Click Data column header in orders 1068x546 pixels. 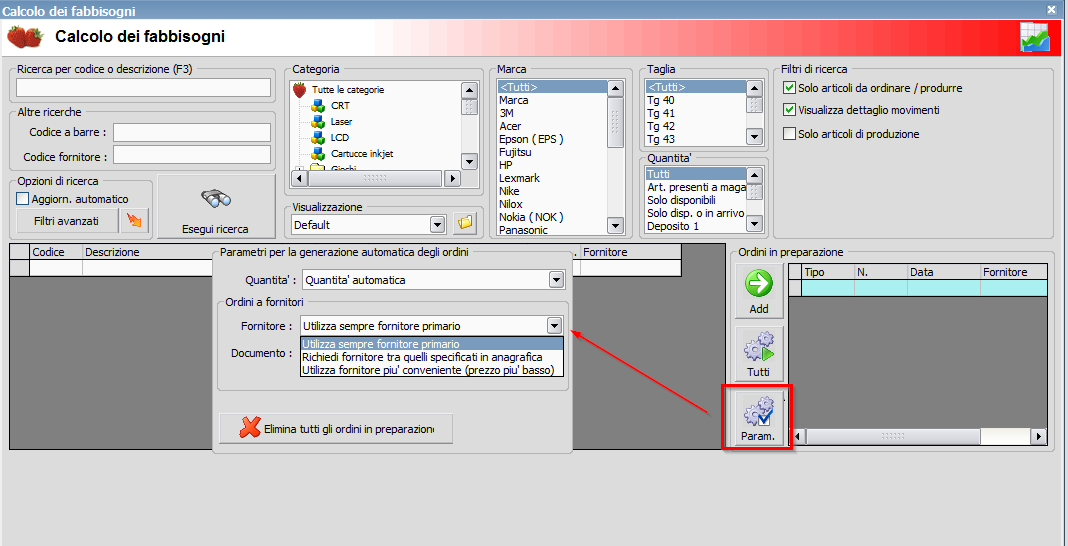tap(943, 272)
